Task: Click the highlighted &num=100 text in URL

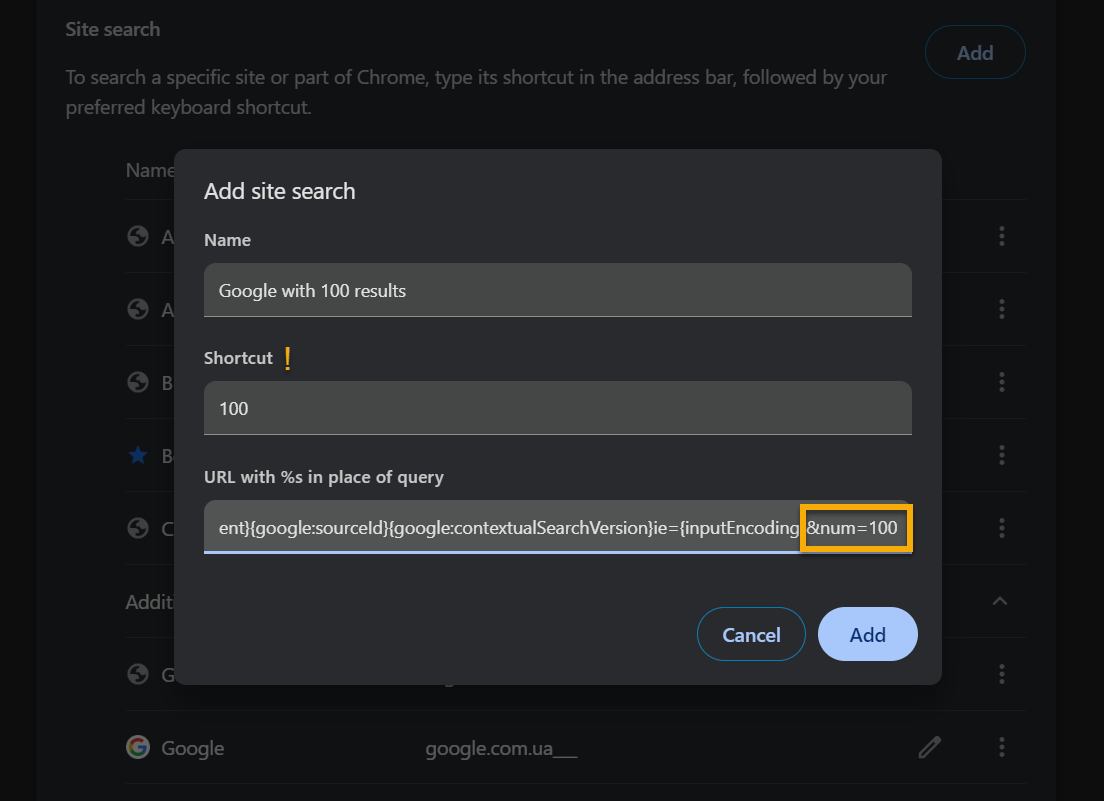Action: click(x=853, y=527)
